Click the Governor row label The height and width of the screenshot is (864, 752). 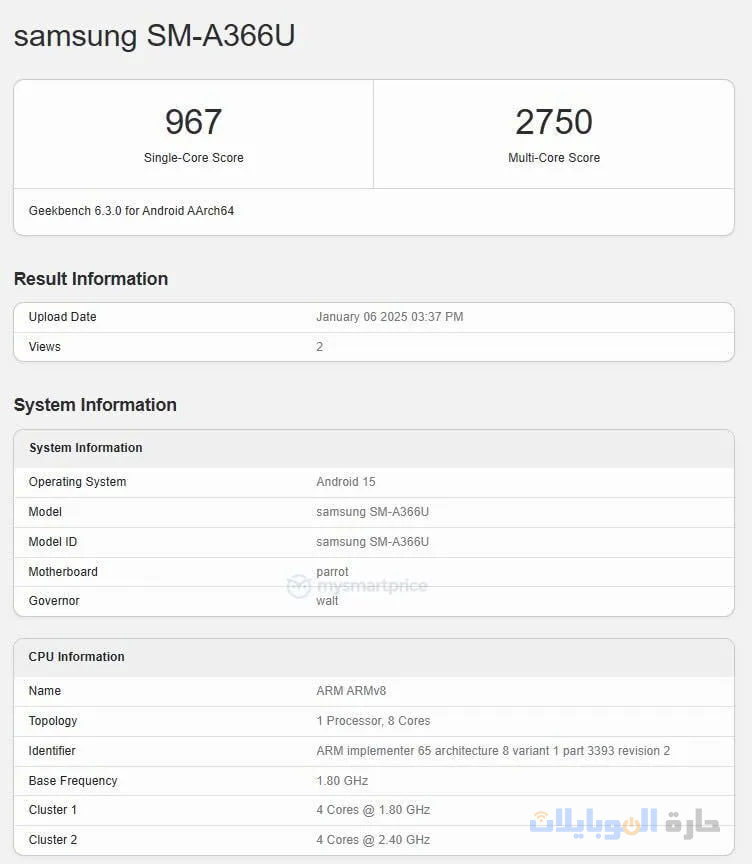54,601
